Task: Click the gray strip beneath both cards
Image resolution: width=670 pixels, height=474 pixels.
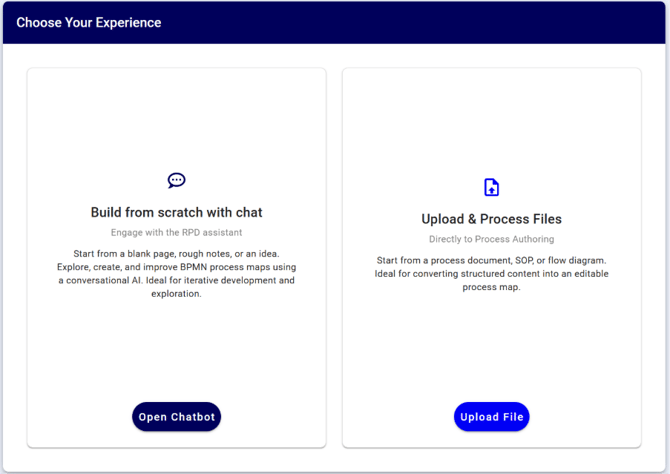Action: [334, 459]
